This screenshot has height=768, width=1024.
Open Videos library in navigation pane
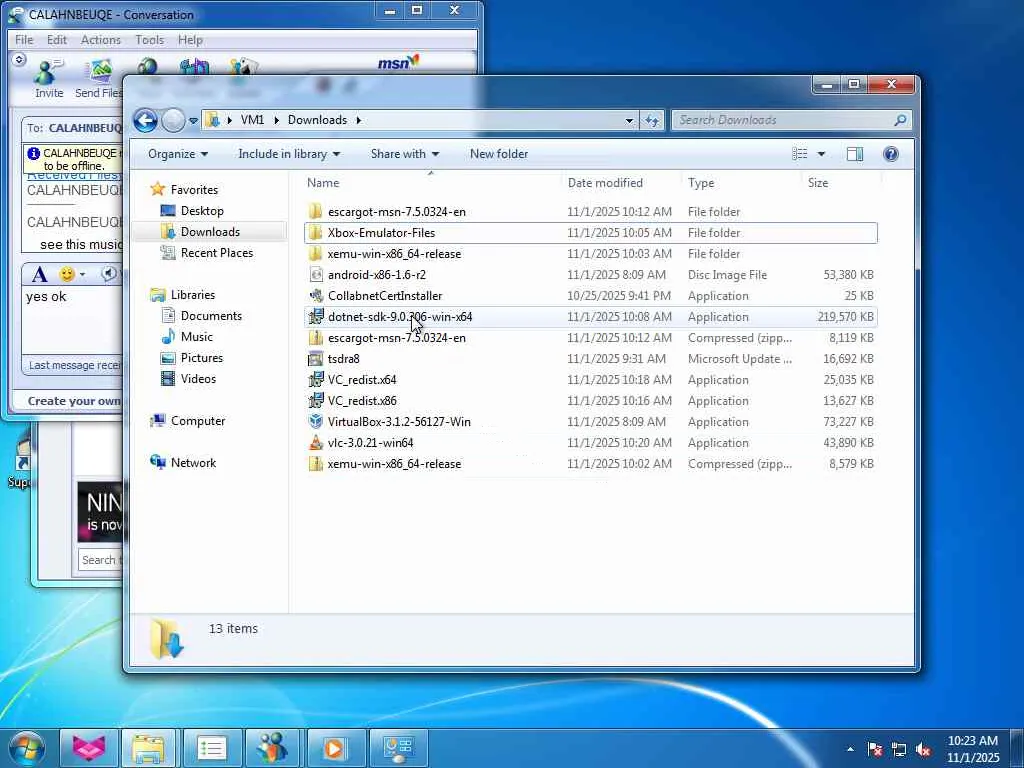coord(198,379)
